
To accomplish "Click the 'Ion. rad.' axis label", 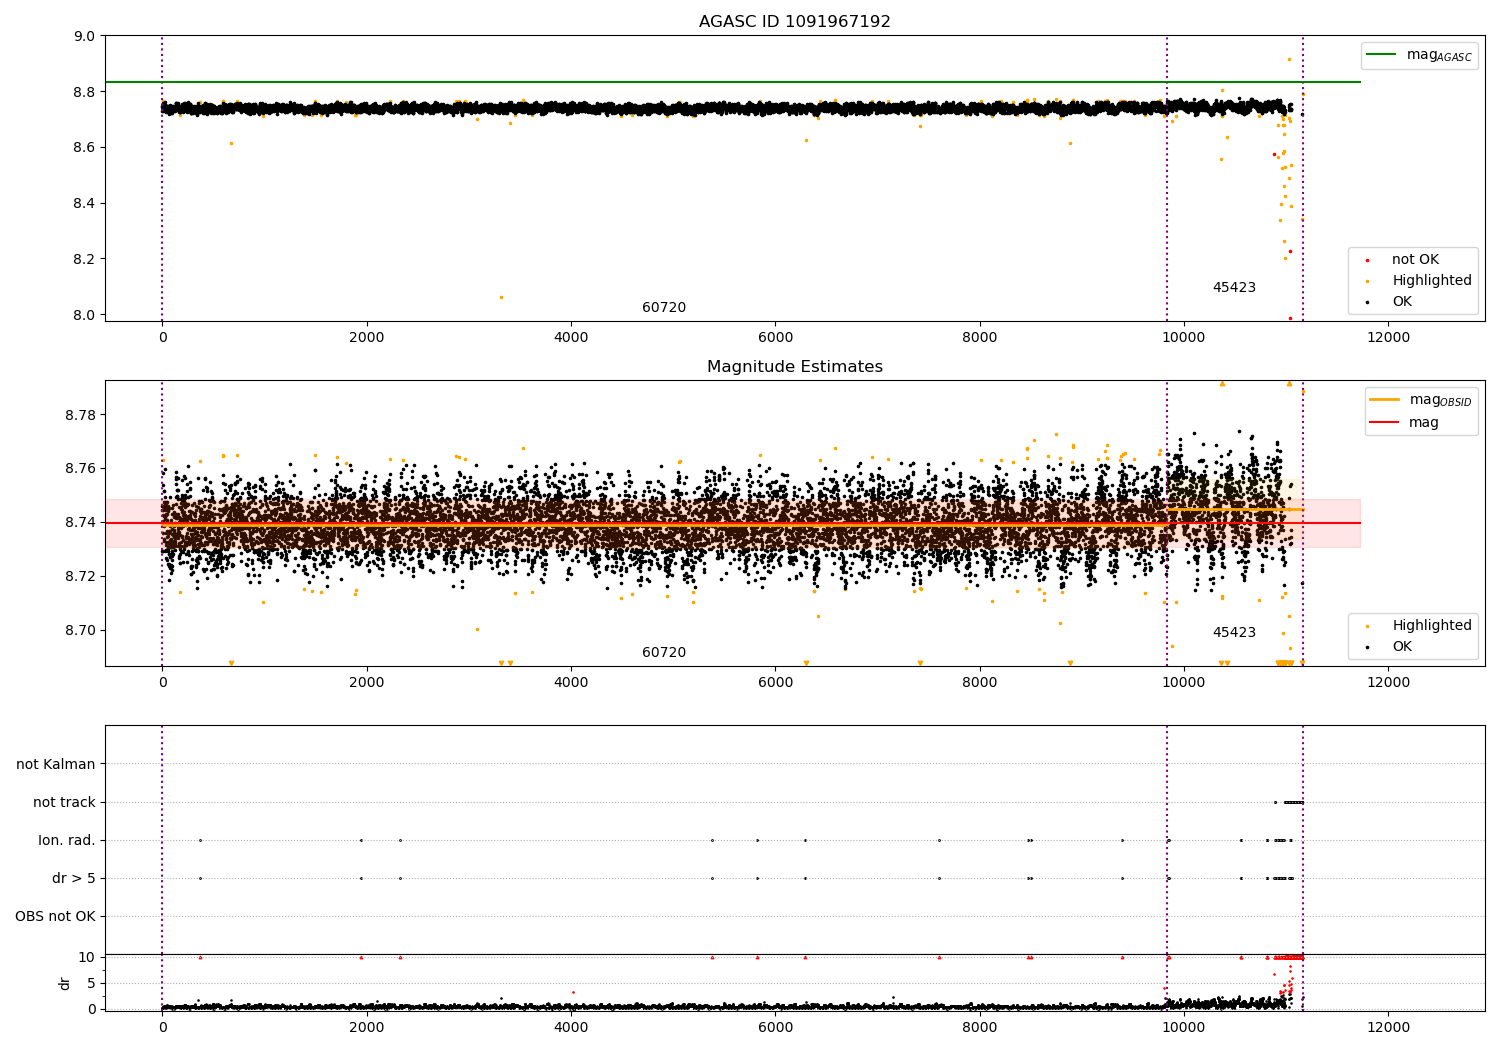I will pos(67,841).
